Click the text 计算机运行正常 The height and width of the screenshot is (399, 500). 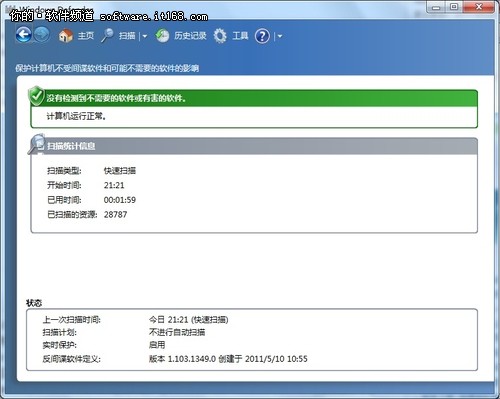(76, 116)
